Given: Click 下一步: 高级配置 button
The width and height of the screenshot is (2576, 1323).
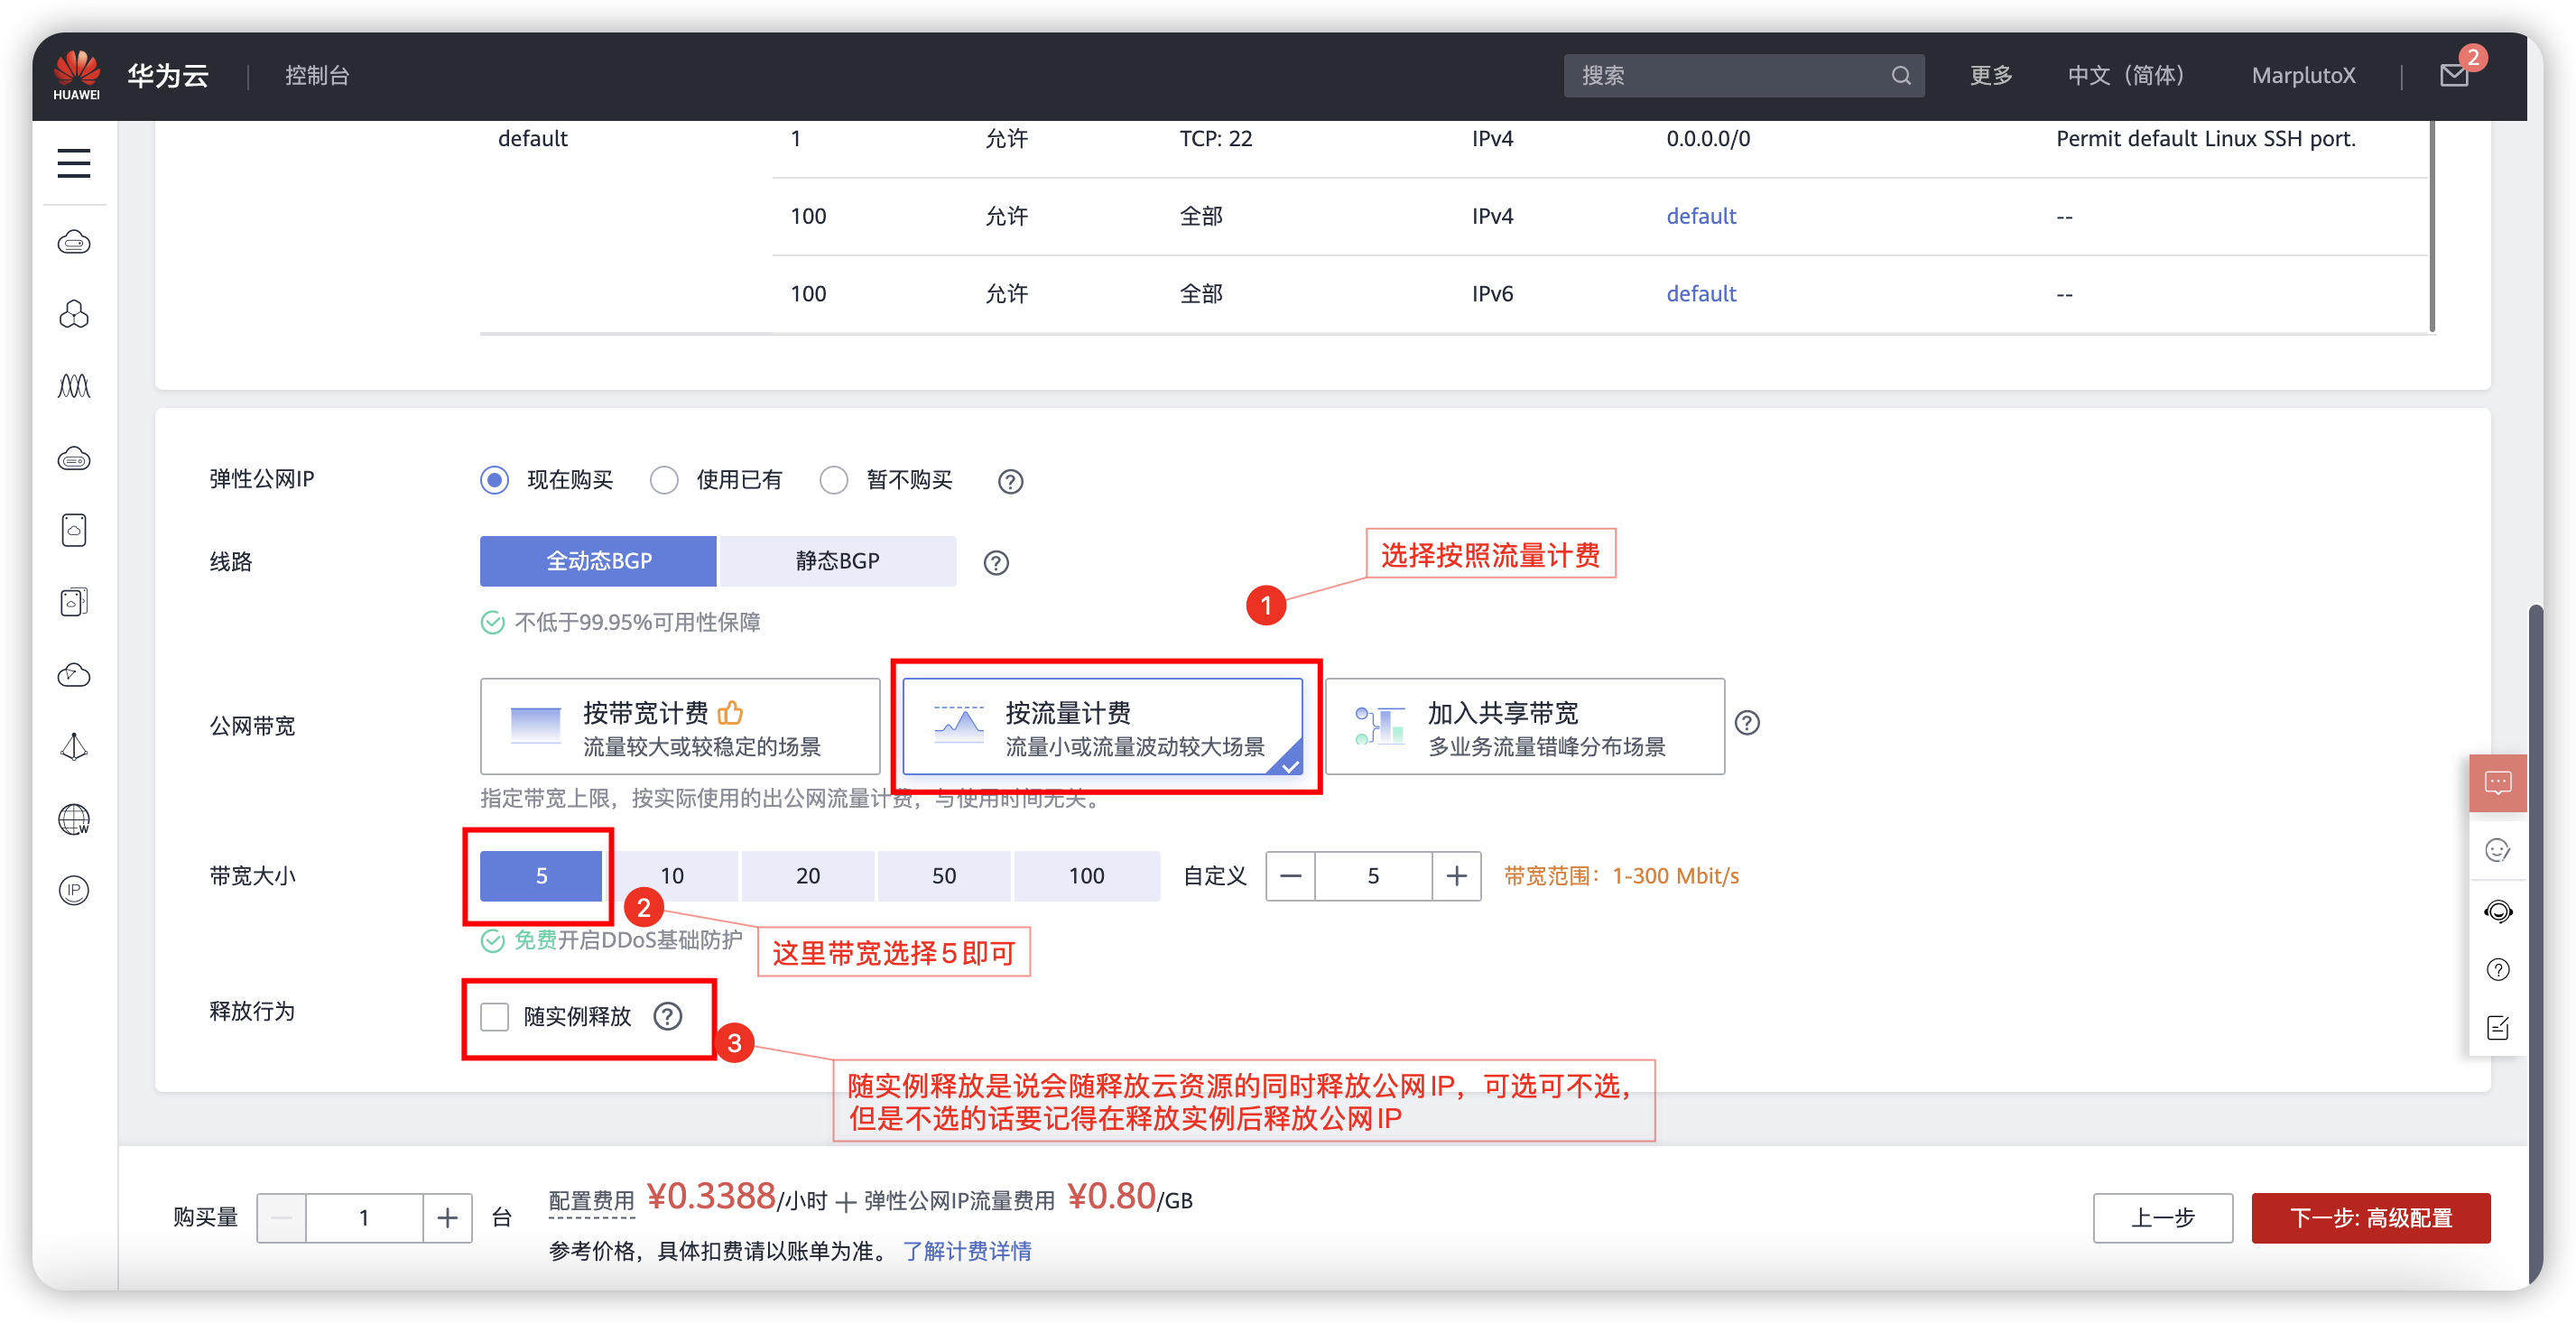Looking at the screenshot, I should pyautogui.click(x=2370, y=1217).
